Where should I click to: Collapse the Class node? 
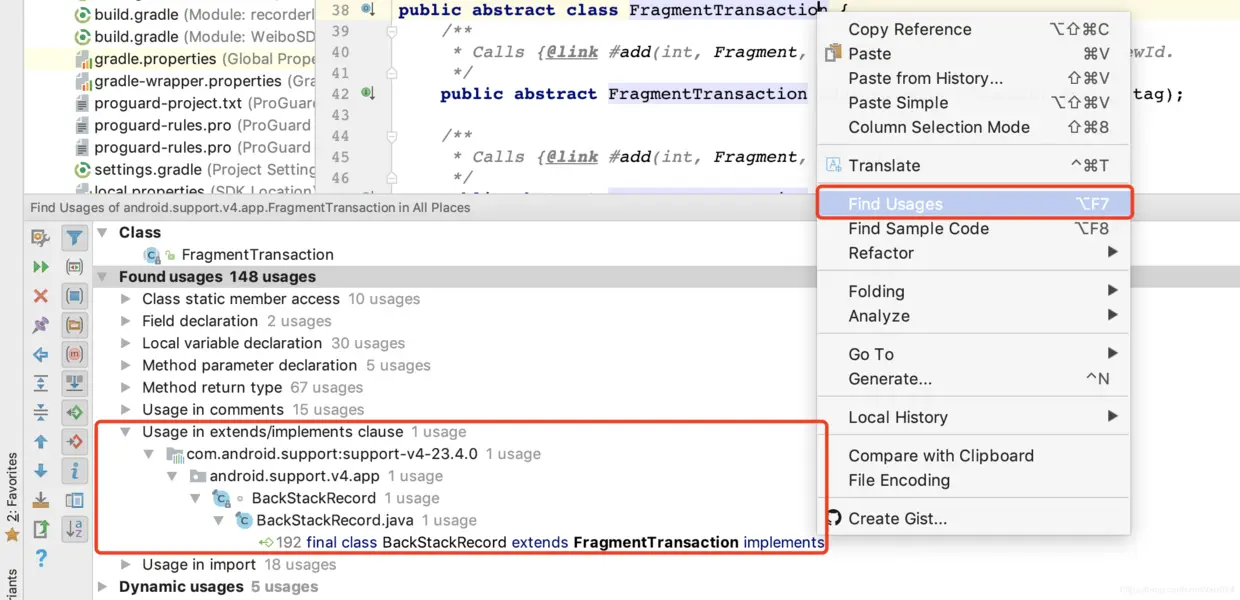click(102, 232)
